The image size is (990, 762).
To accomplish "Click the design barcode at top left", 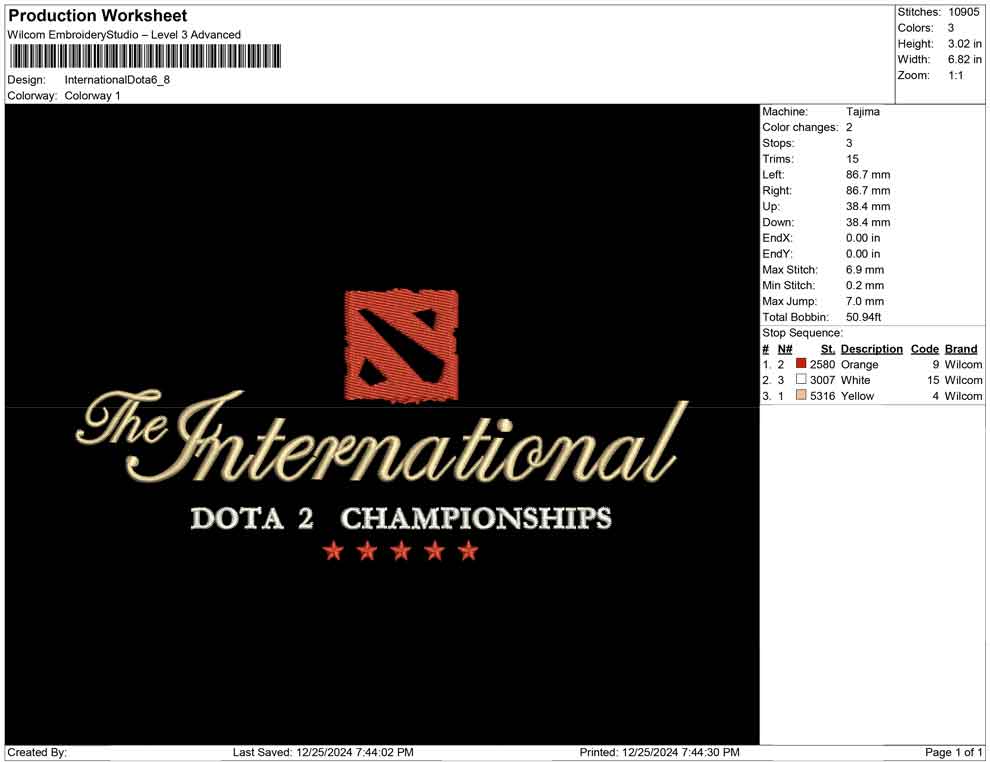I will (145, 57).
